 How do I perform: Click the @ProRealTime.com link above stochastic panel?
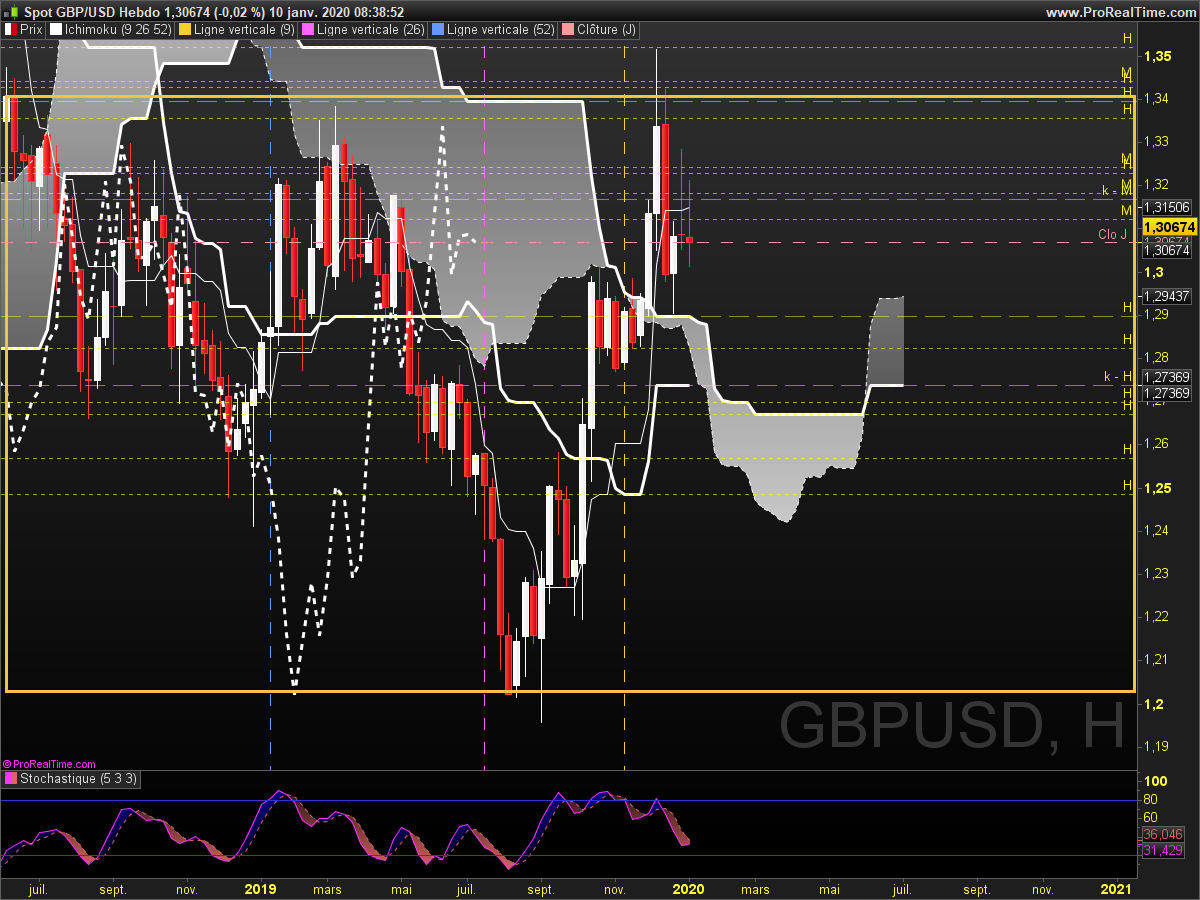coord(49,764)
